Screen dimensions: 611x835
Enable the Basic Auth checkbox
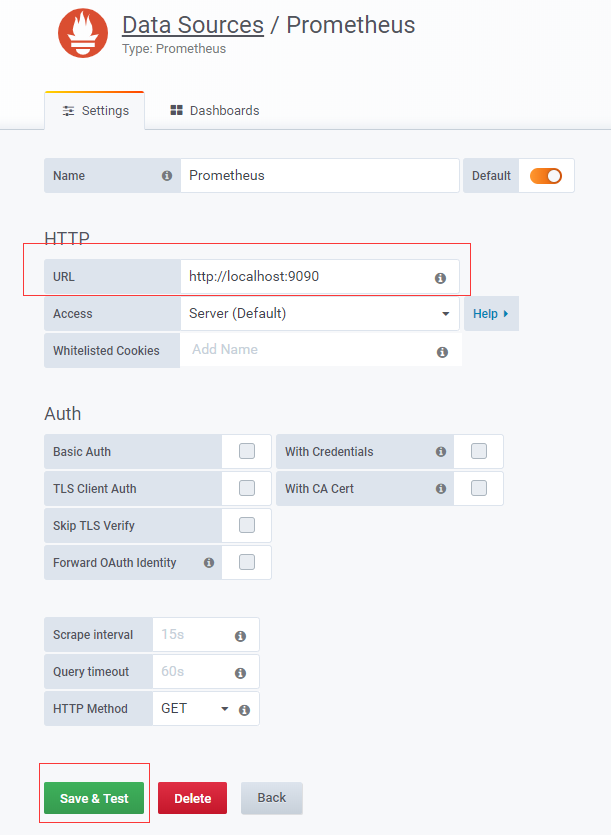click(247, 451)
